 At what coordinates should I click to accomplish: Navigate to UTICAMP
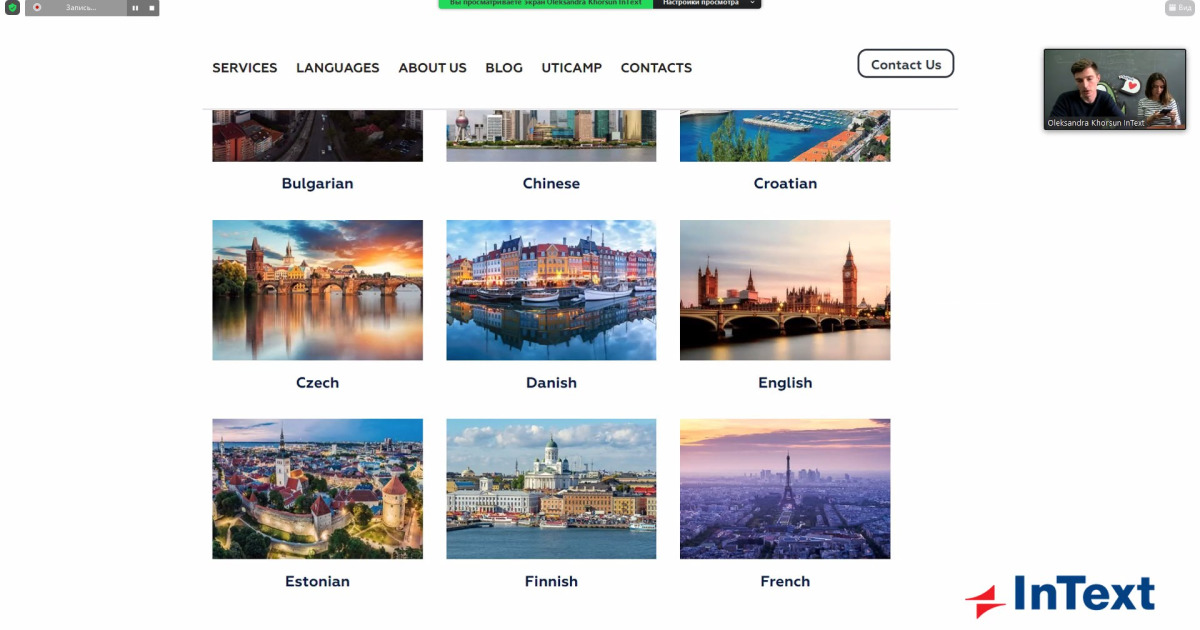(572, 68)
